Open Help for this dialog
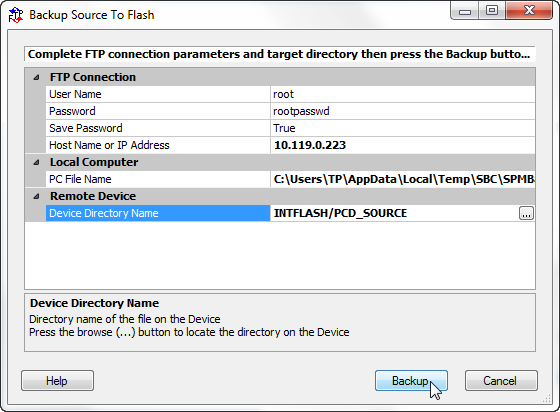The image size is (560, 412). 57,381
